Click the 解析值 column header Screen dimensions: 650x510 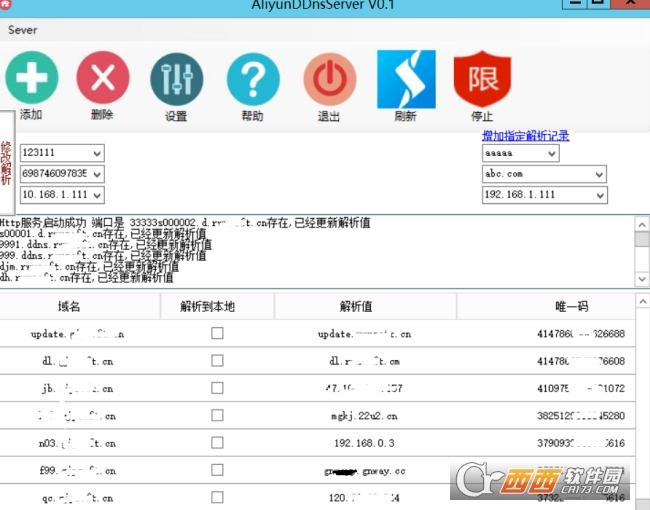tap(365, 306)
